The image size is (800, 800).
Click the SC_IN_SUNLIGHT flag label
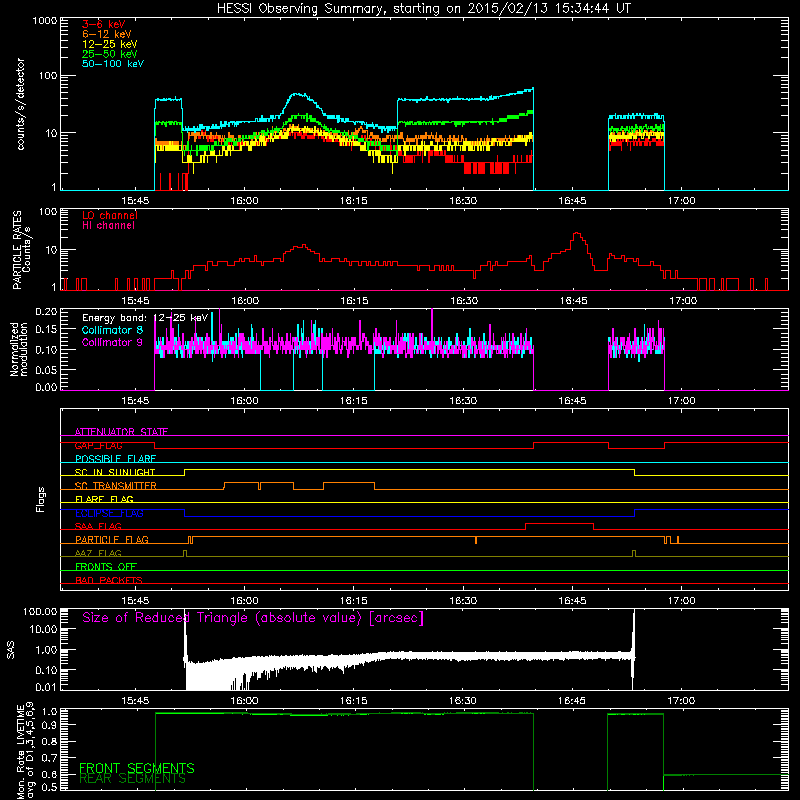point(115,472)
